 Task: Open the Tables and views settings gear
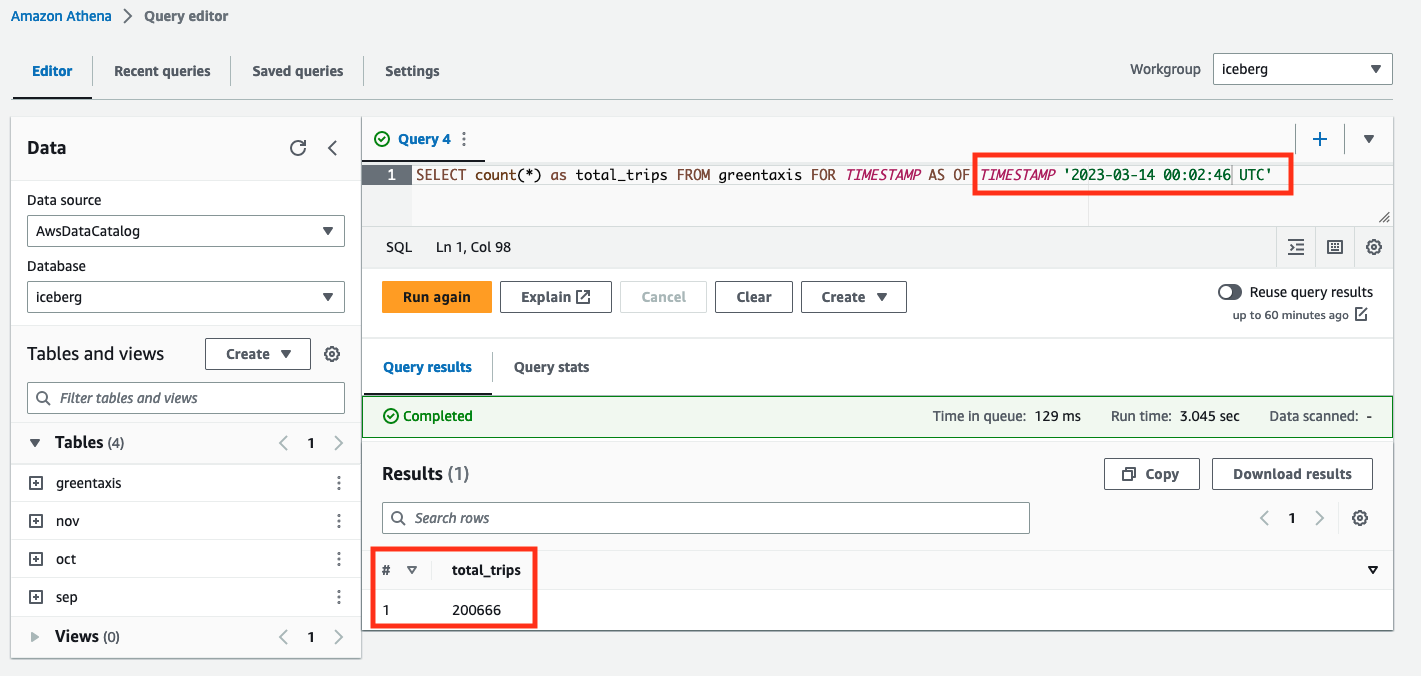tap(332, 353)
